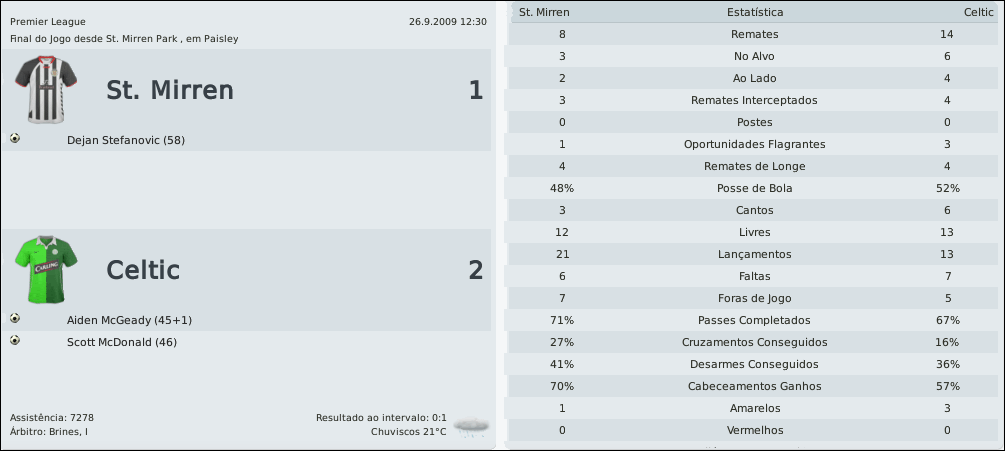Open the large St. Mirren team name
The image size is (1005, 451).
170,91
